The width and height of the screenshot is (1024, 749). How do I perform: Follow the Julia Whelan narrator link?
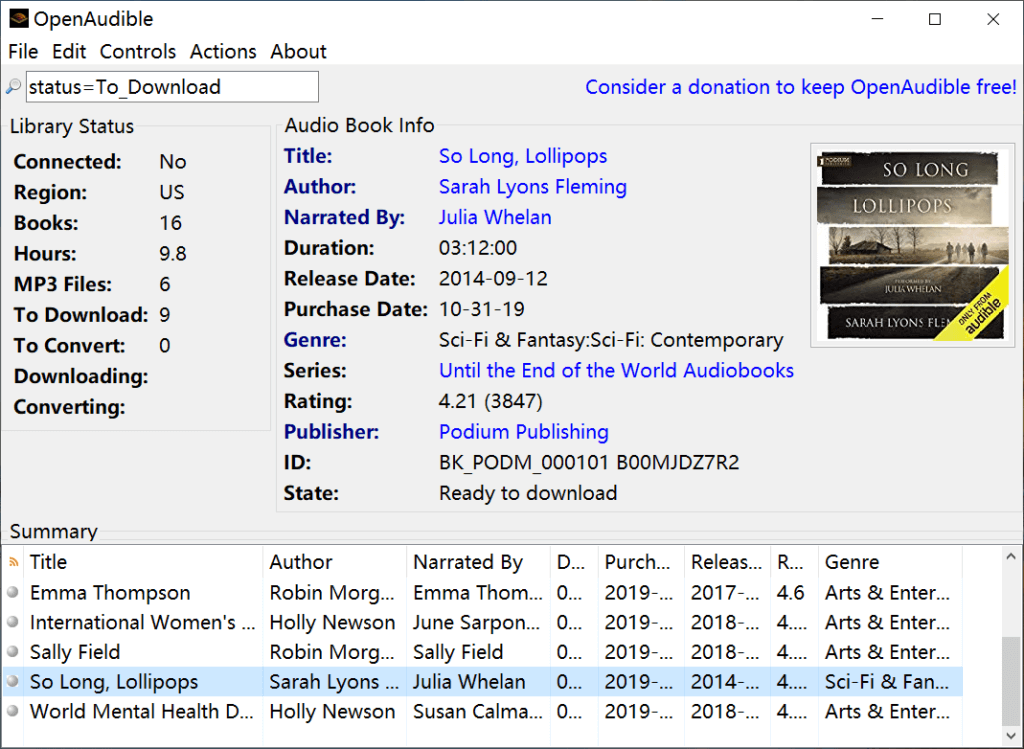[494, 217]
